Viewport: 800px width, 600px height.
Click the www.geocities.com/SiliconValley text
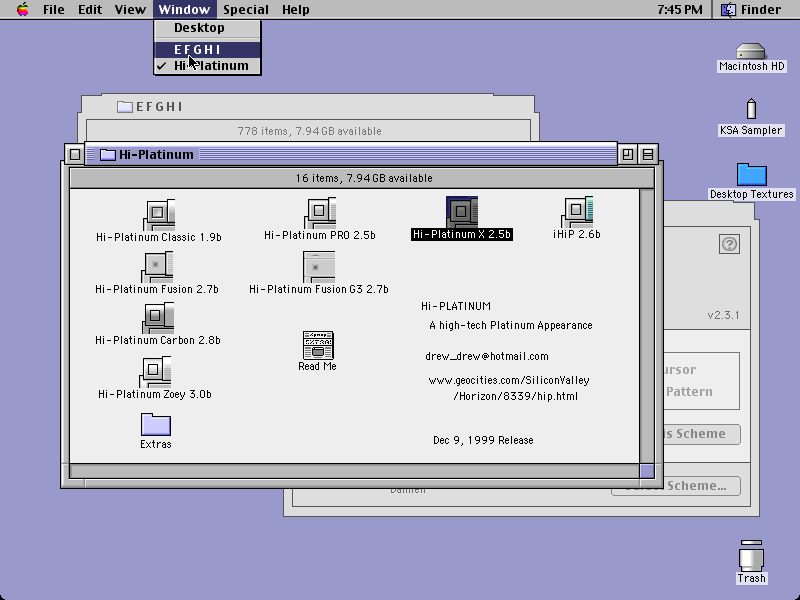[x=509, y=381]
